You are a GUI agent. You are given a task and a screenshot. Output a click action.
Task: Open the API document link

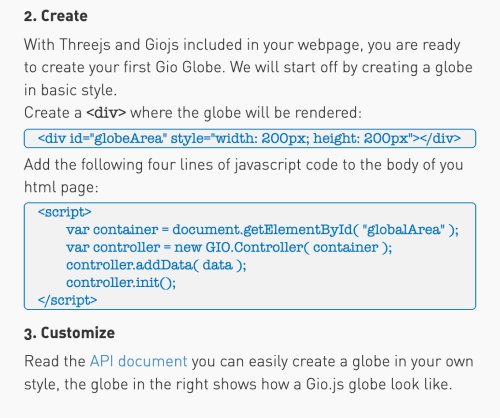[x=138, y=362]
